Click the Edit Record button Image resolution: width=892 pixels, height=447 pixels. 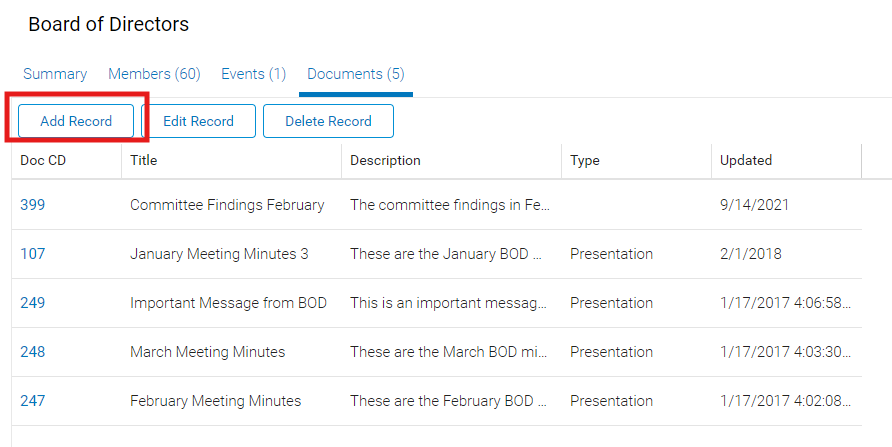(x=199, y=121)
